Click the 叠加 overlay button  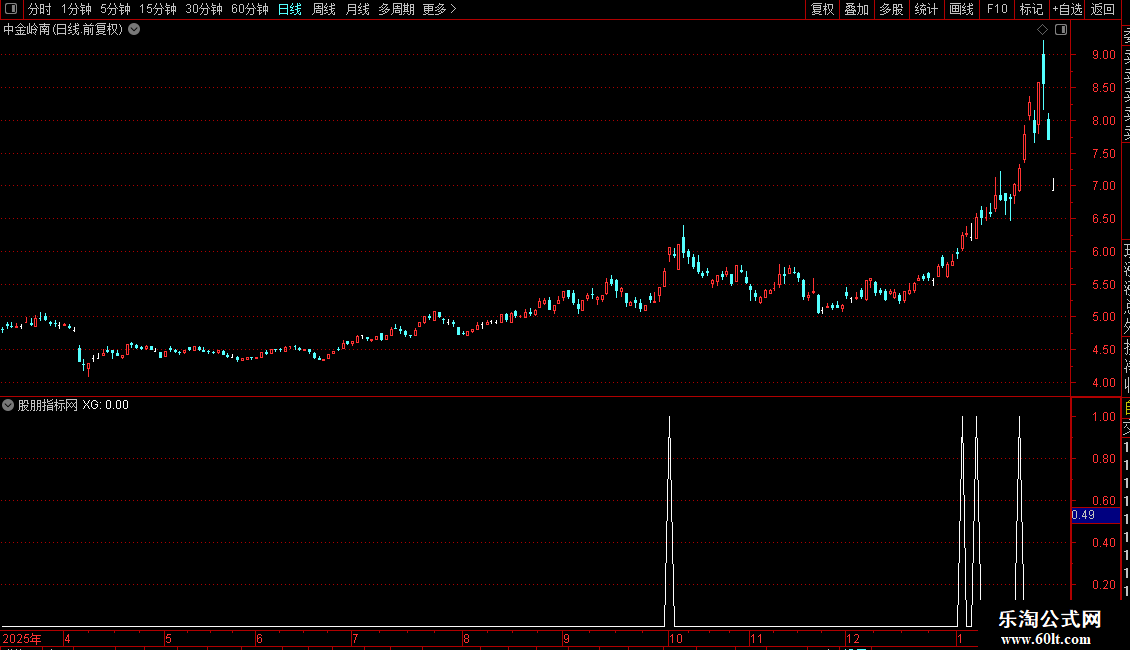tap(857, 9)
